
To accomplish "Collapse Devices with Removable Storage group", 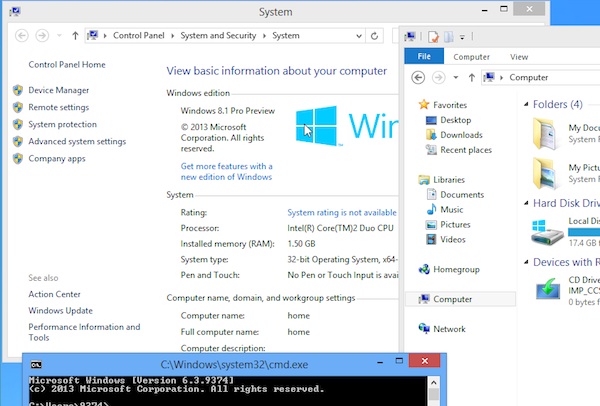I will coord(527,262).
